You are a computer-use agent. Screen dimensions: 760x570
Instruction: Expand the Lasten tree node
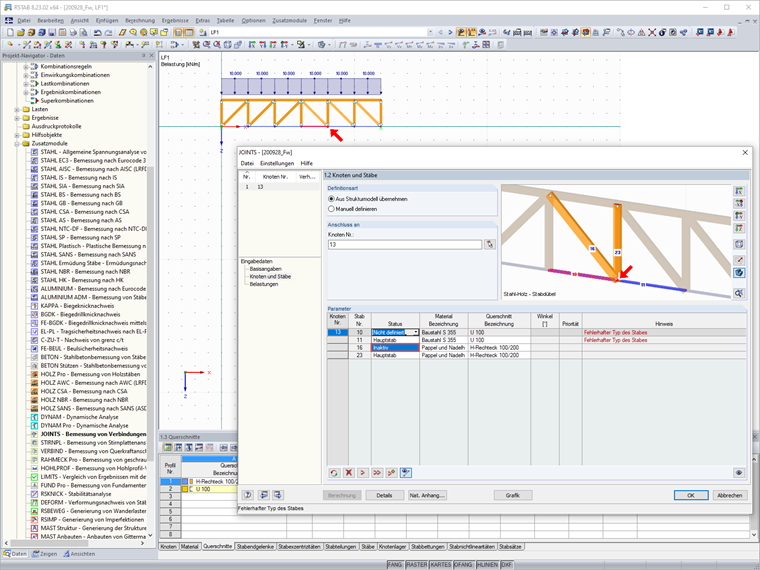tap(17, 109)
